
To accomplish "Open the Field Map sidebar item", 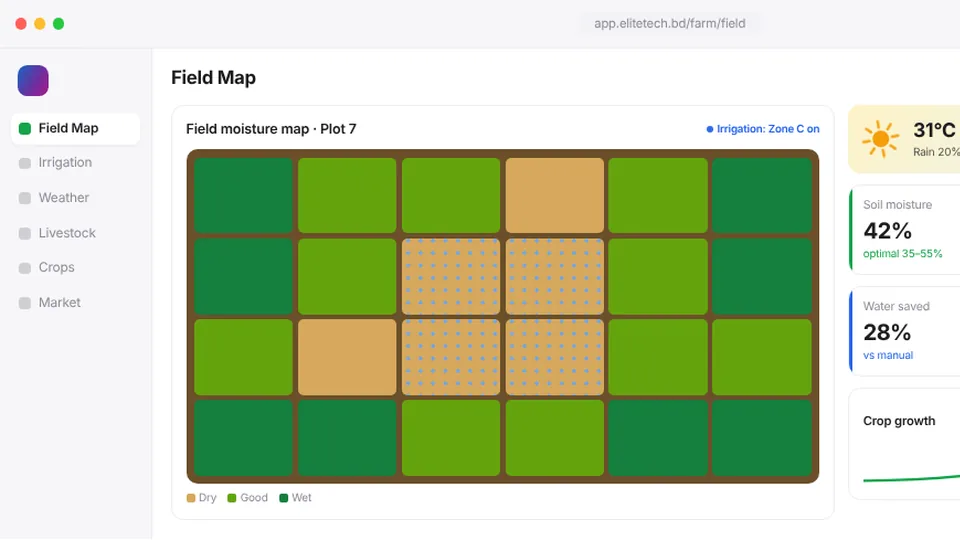I will click(75, 129).
